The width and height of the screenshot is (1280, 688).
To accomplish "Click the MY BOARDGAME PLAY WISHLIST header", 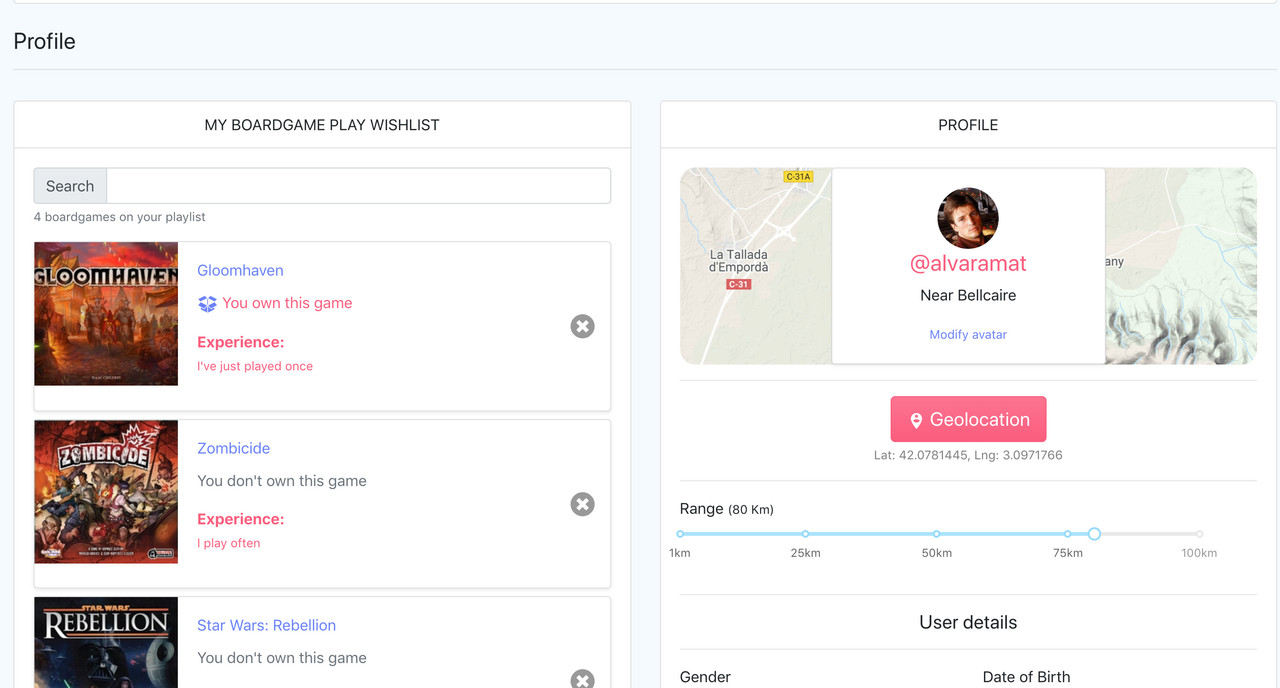I will pyautogui.click(x=322, y=125).
